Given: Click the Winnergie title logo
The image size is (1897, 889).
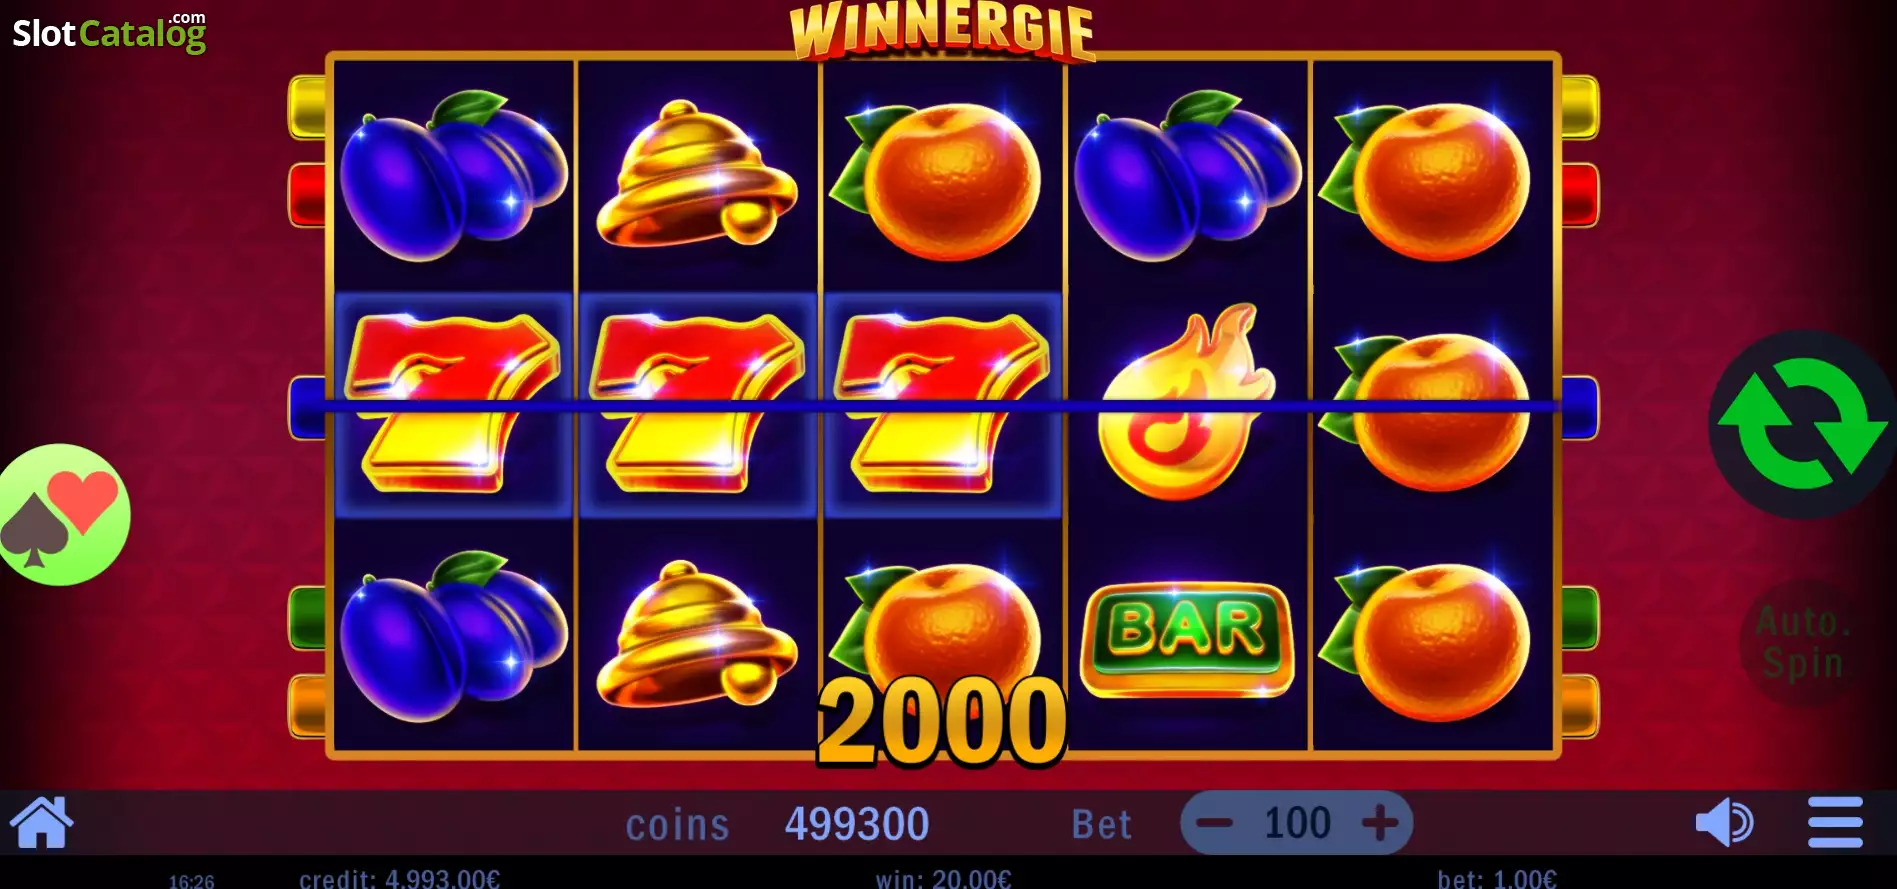Looking at the screenshot, I should [x=942, y=30].
